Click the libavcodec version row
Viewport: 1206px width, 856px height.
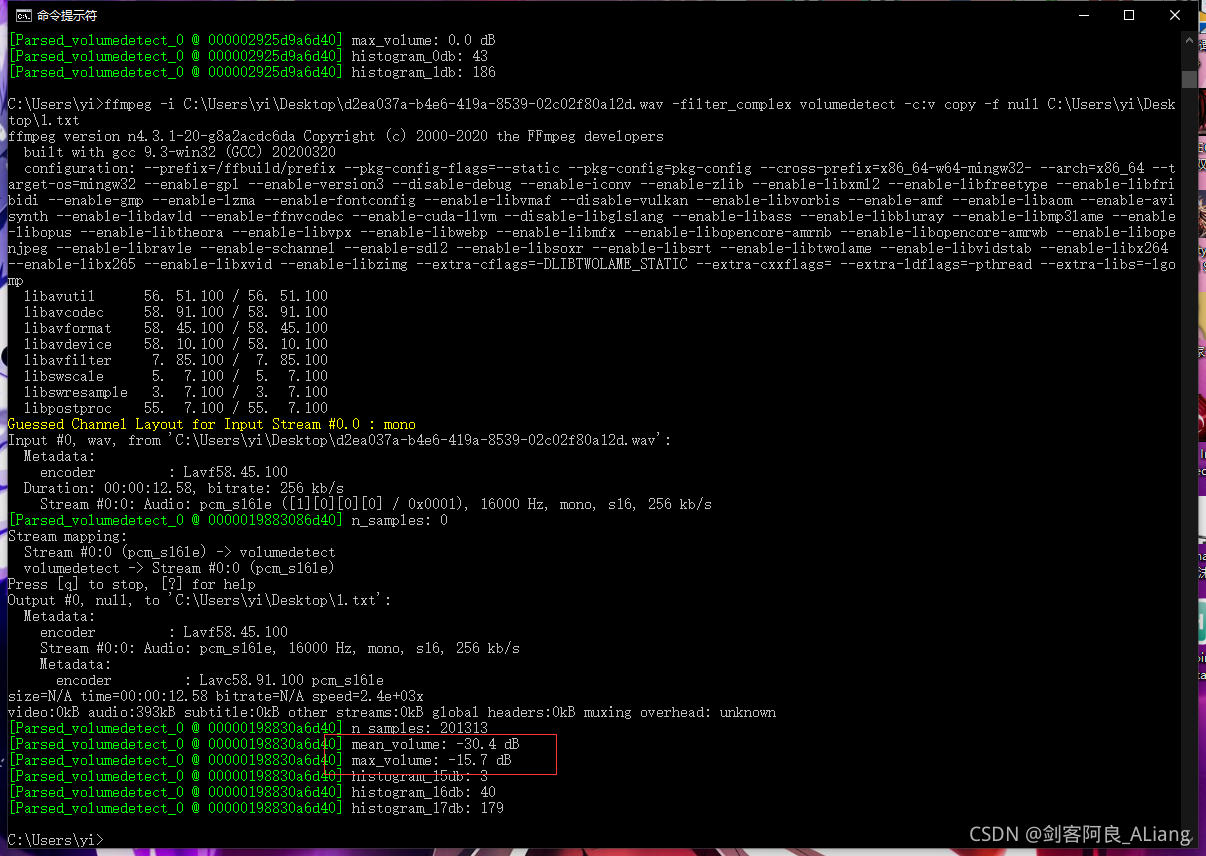tap(176, 312)
